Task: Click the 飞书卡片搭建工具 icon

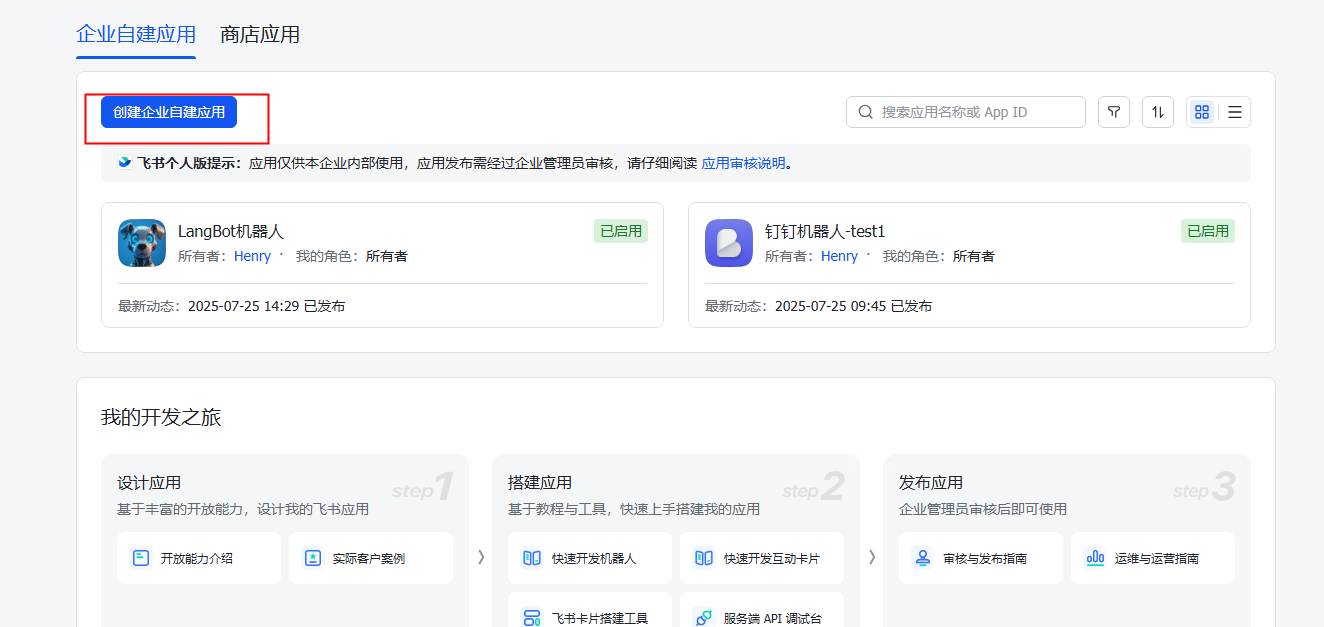Action: pos(532,618)
